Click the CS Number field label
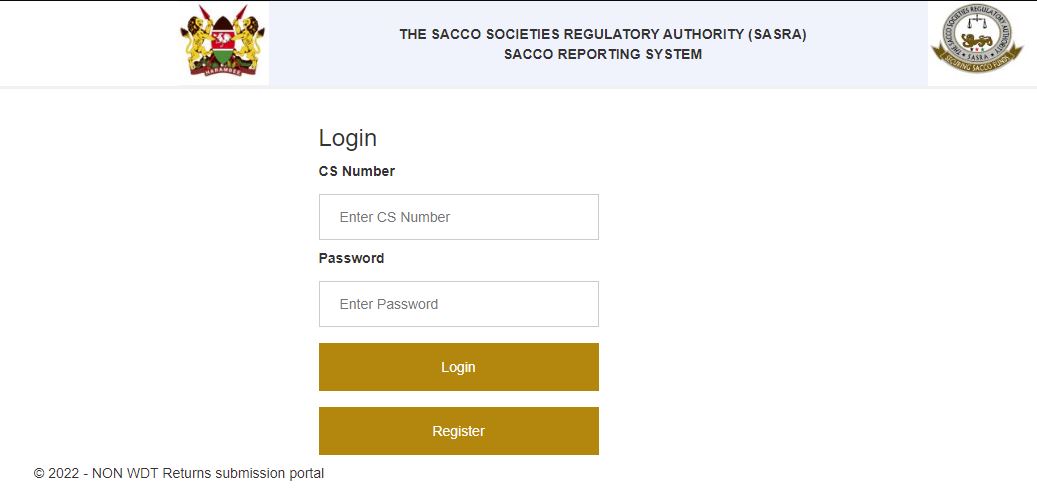 [x=356, y=171]
